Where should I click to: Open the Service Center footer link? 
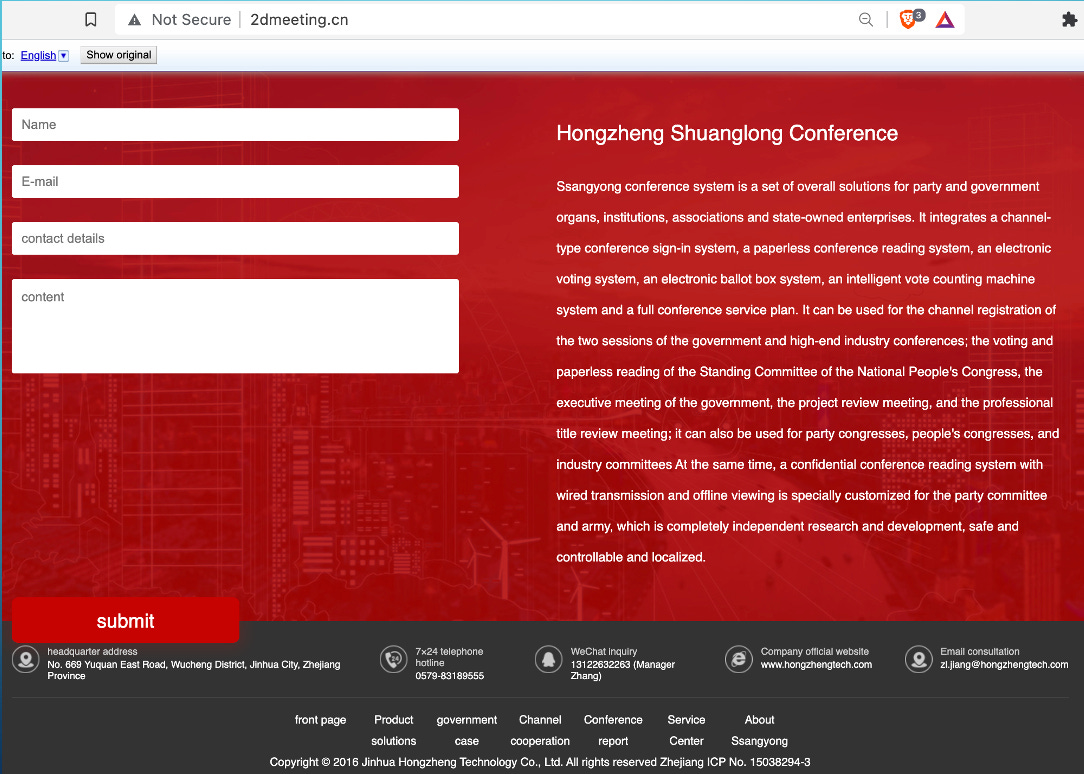(686, 730)
